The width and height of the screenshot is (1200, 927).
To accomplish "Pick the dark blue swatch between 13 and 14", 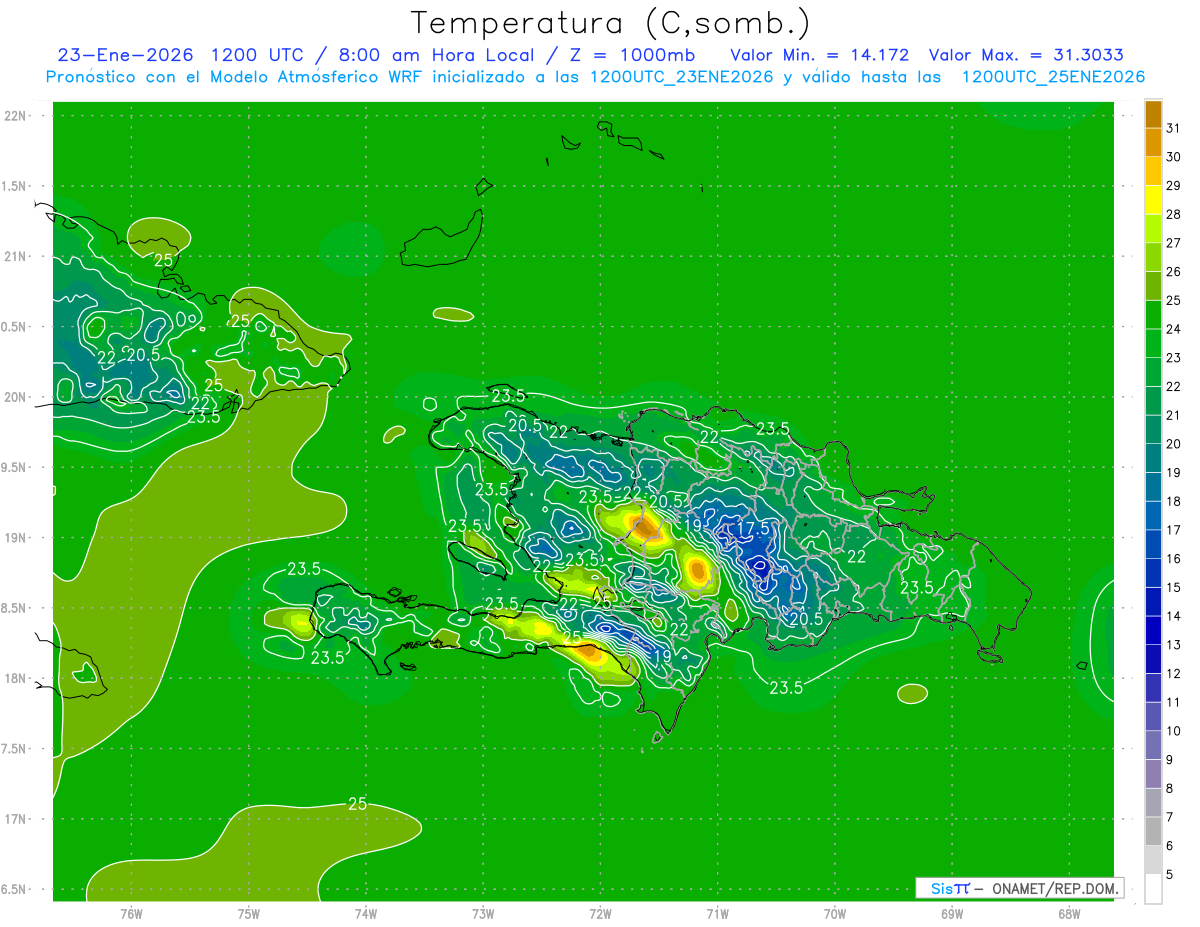I will pos(1153,630).
